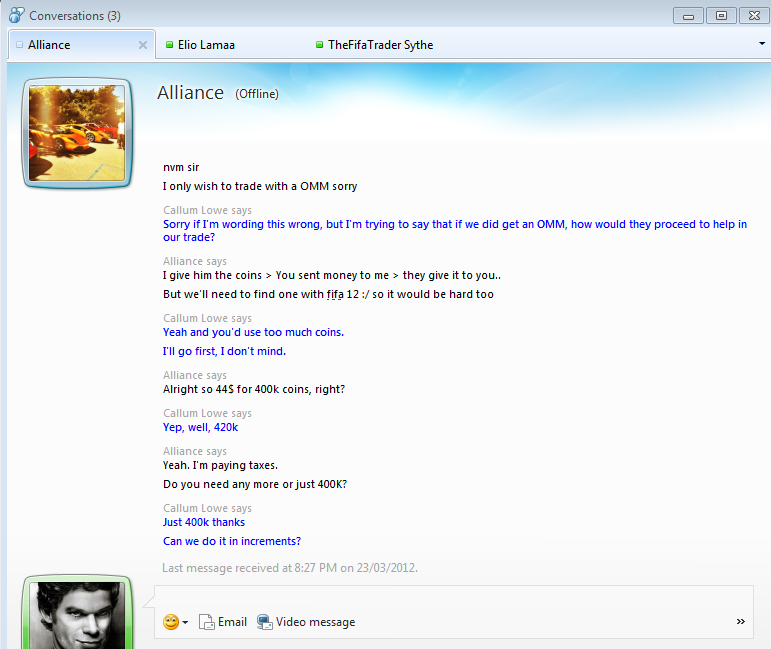Click the Video message button
Screen dimensions: 771x649
click(x=306, y=622)
